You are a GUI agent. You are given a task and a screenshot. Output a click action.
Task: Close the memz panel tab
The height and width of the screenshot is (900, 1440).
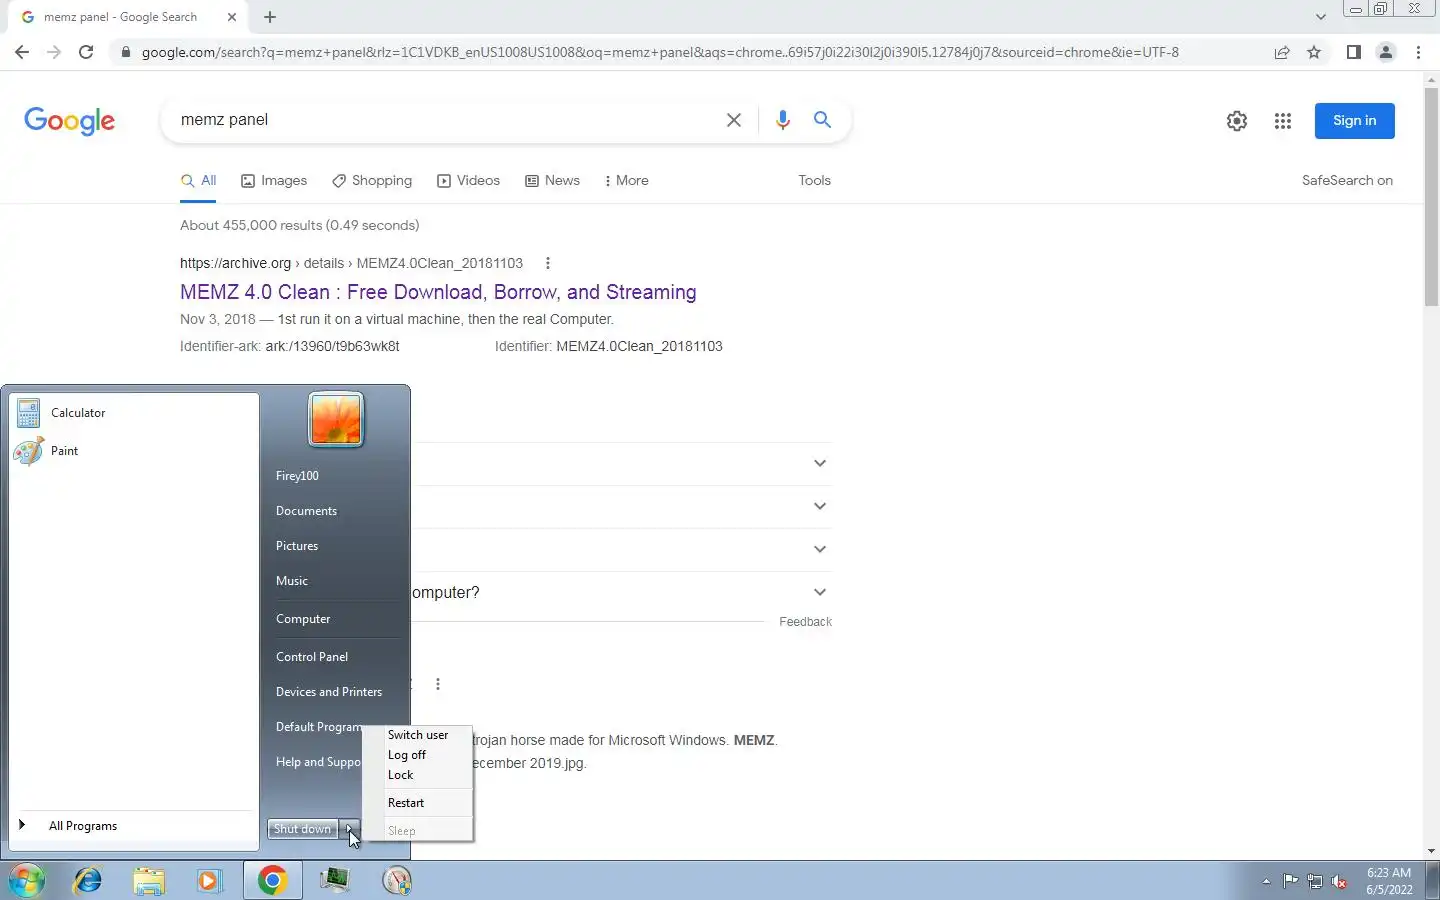(x=232, y=17)
